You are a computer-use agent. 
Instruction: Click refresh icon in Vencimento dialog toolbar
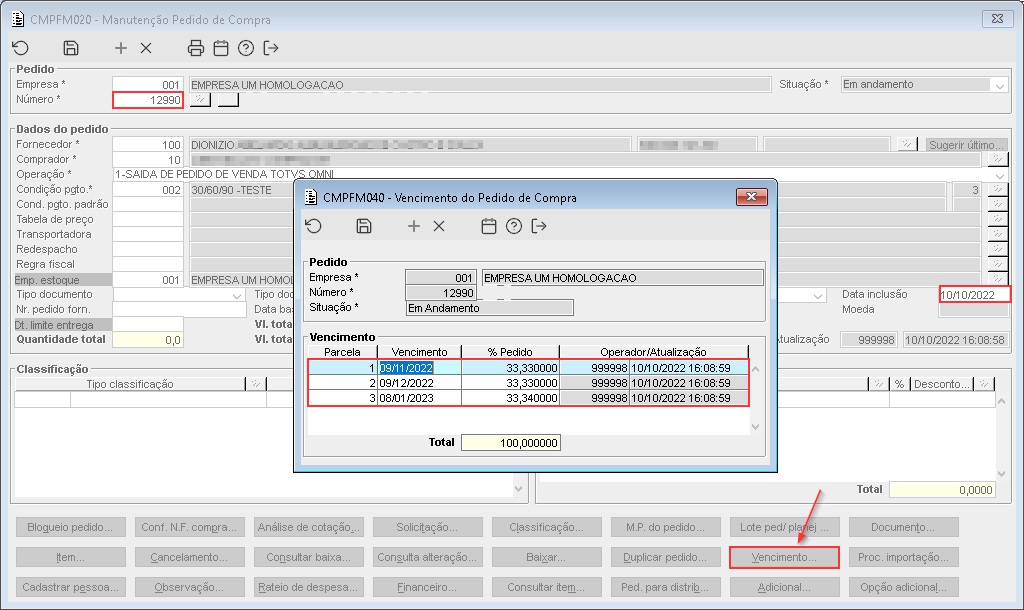313,226
